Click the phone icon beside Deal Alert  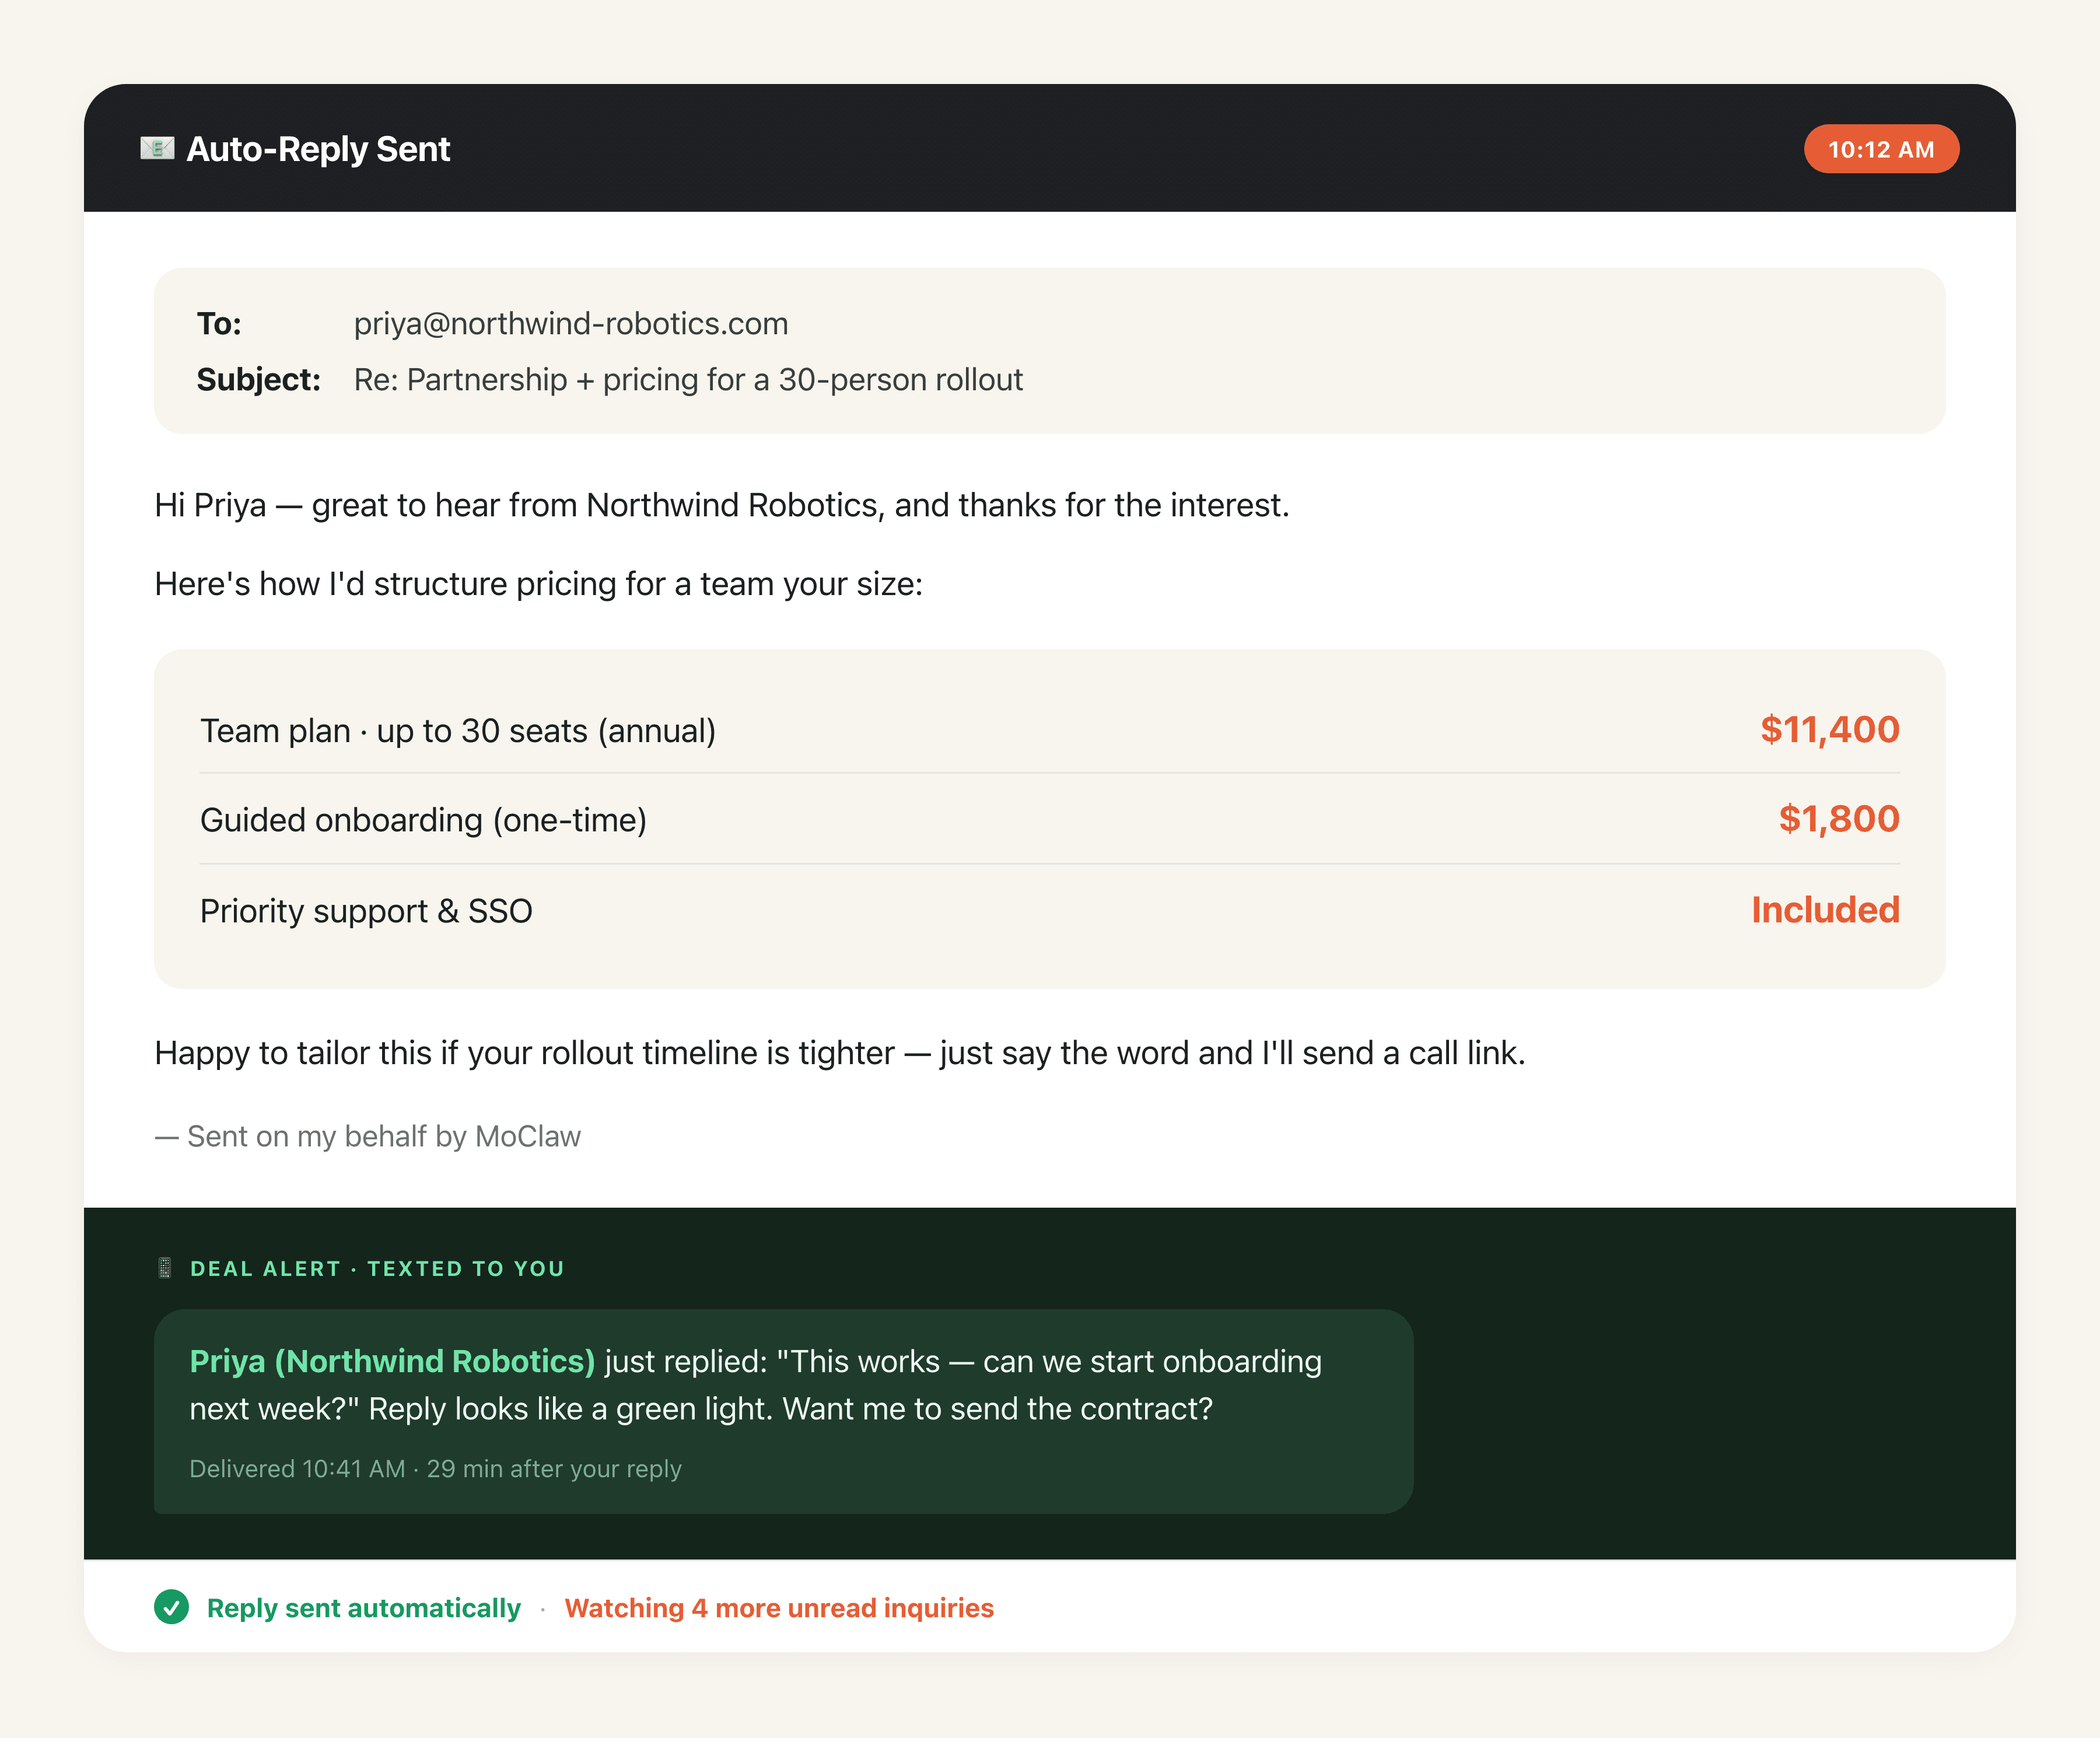tap(165, 1268)
